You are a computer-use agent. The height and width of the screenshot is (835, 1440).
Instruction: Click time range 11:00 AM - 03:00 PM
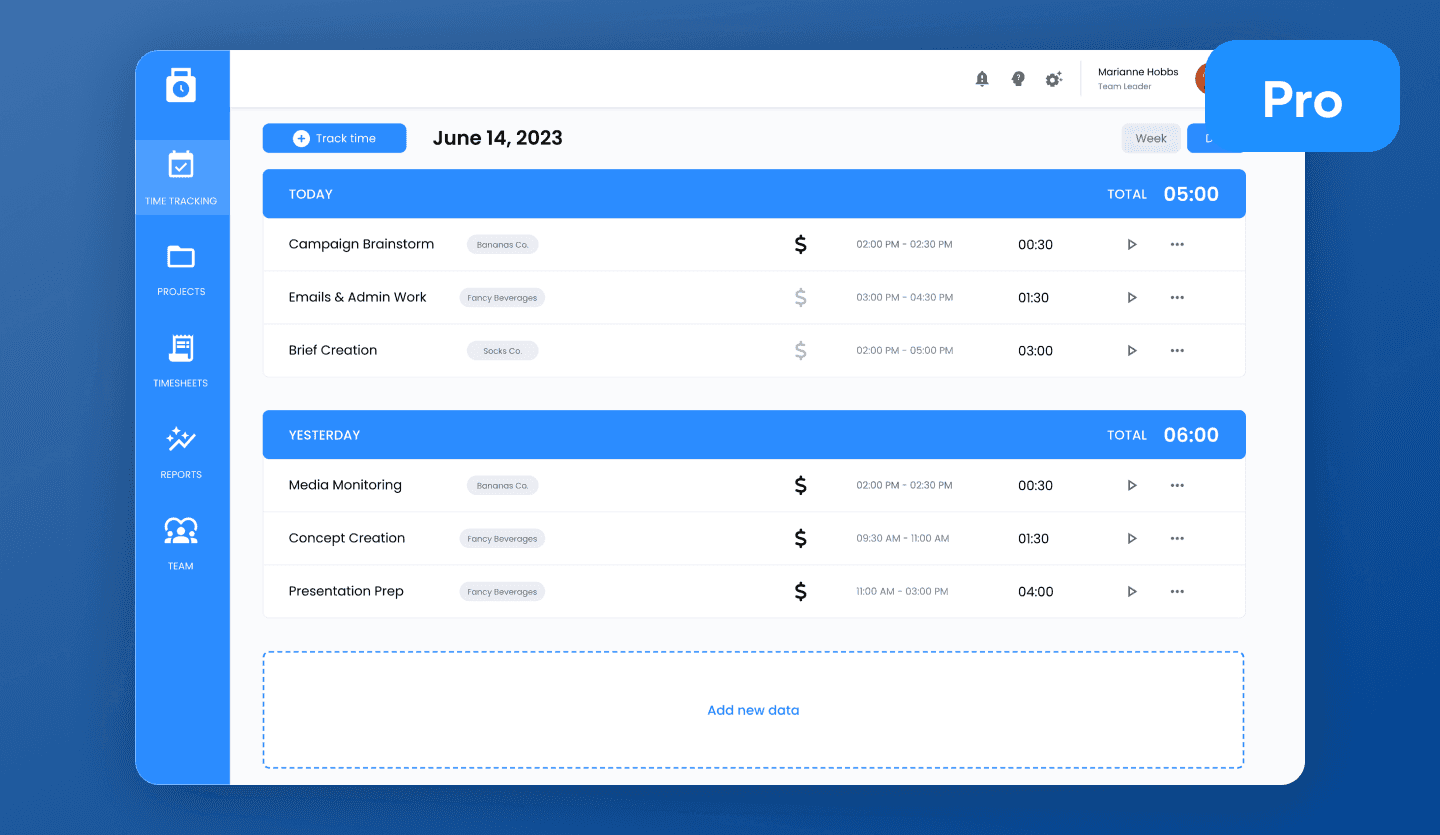(x=902, y=591)
